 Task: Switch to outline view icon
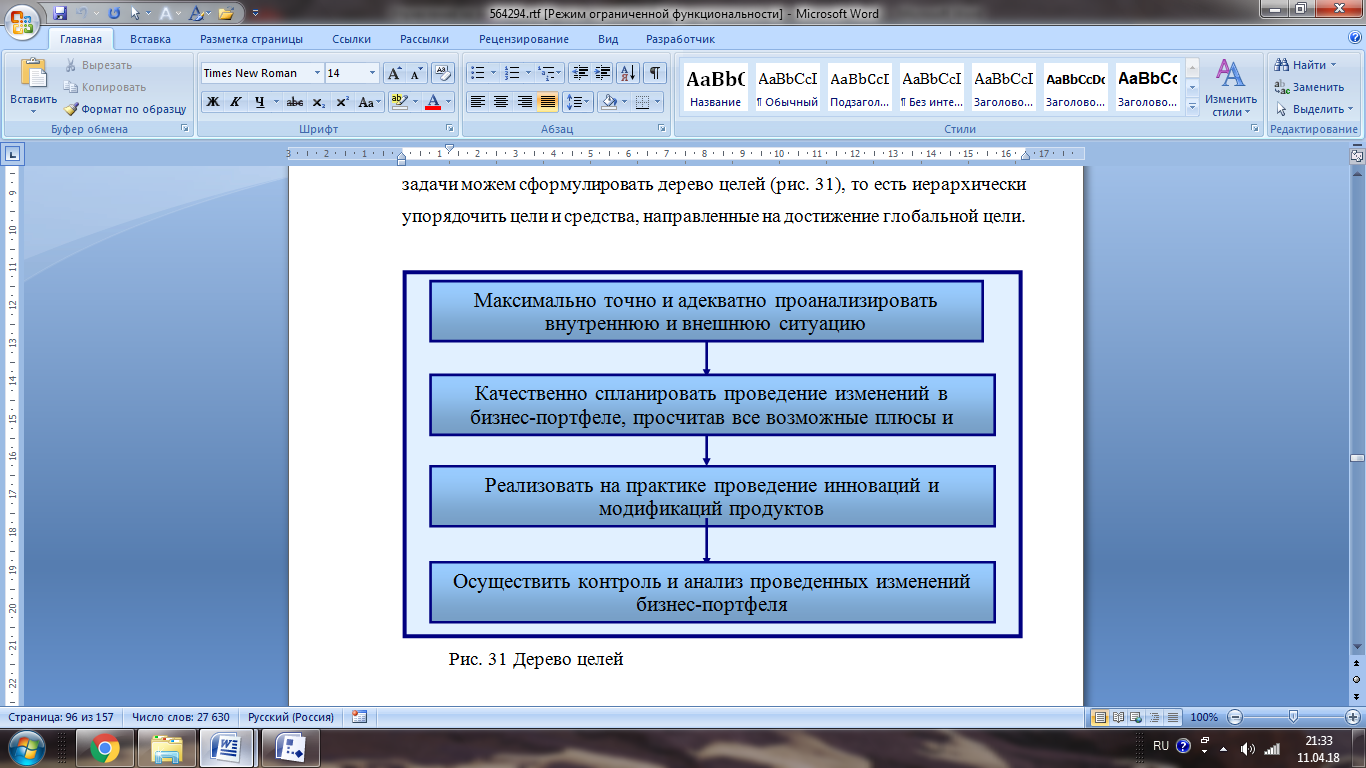click(x=1154, y=717)
